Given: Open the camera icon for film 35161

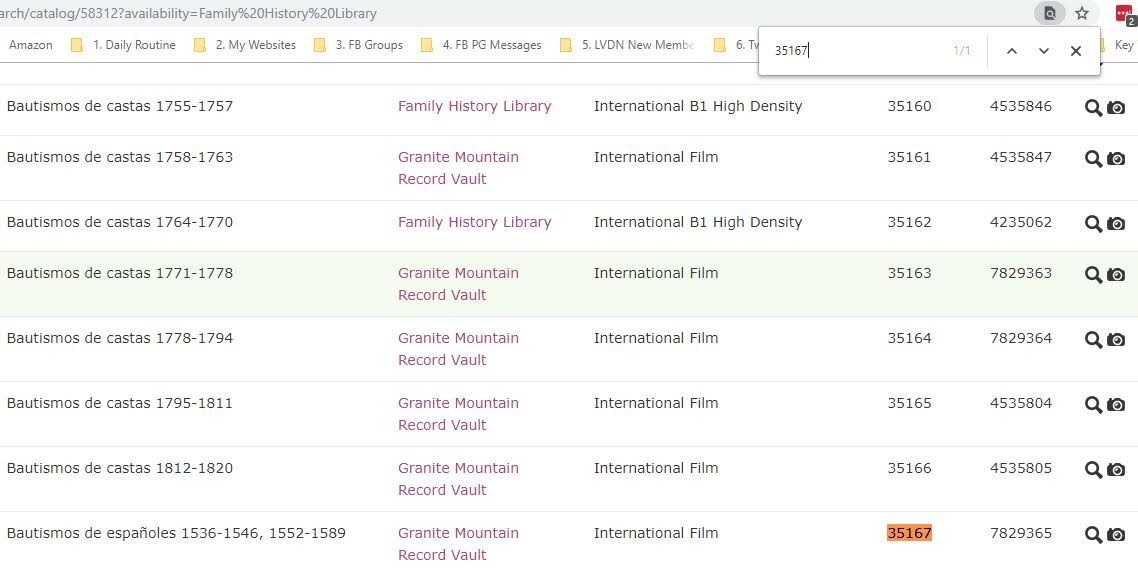Looking at the screenshot, I should coord(1116,159).
